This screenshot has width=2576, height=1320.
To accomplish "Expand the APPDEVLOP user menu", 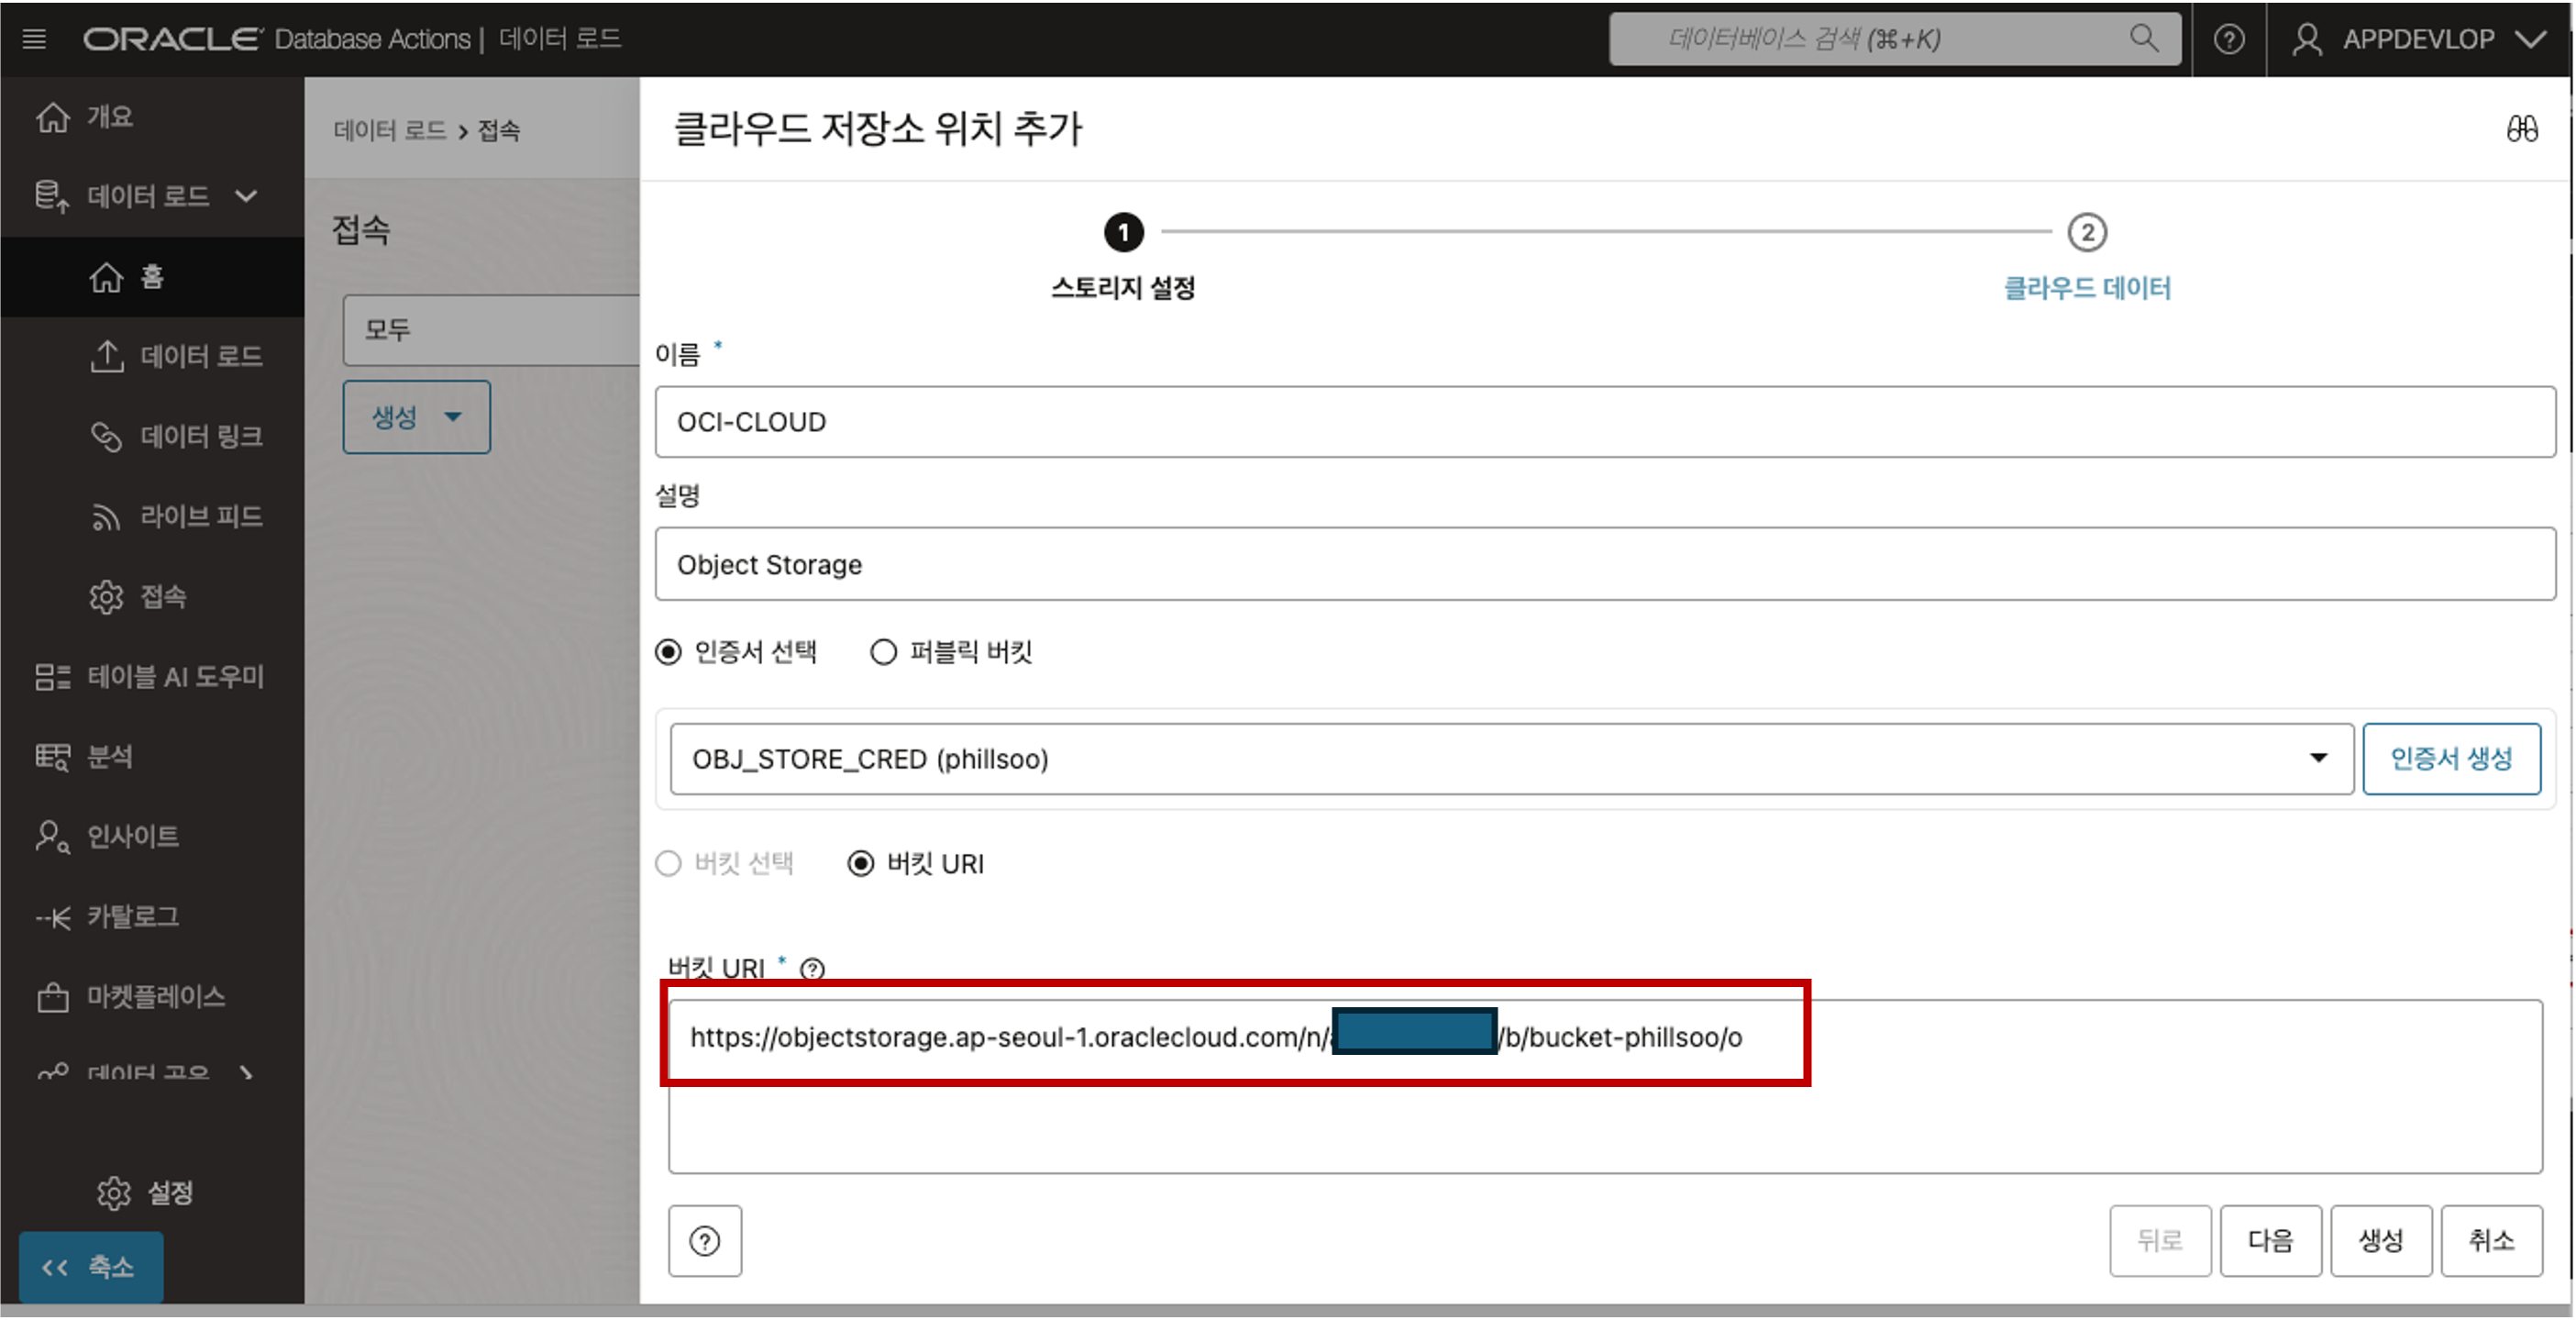I will 2420,39.
